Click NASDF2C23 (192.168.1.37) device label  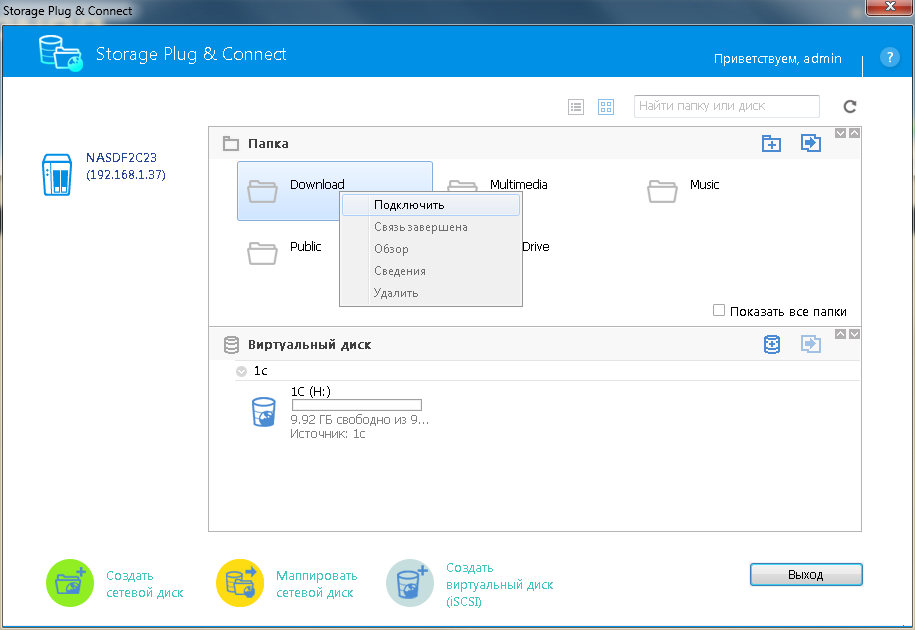point(125,166)
